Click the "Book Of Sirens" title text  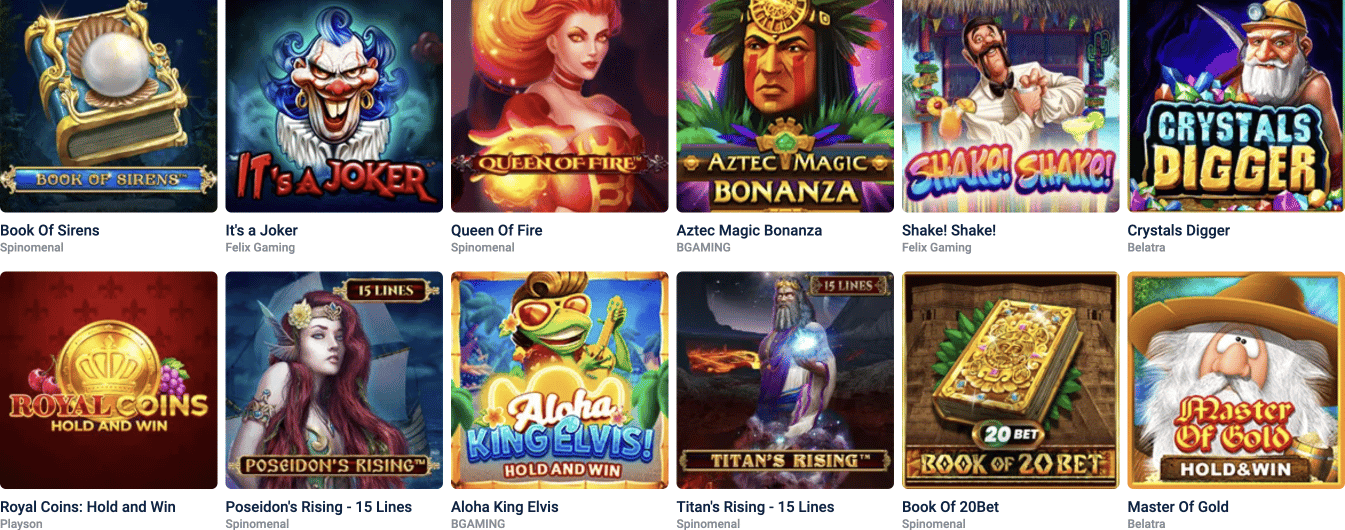tap(50, 230)
